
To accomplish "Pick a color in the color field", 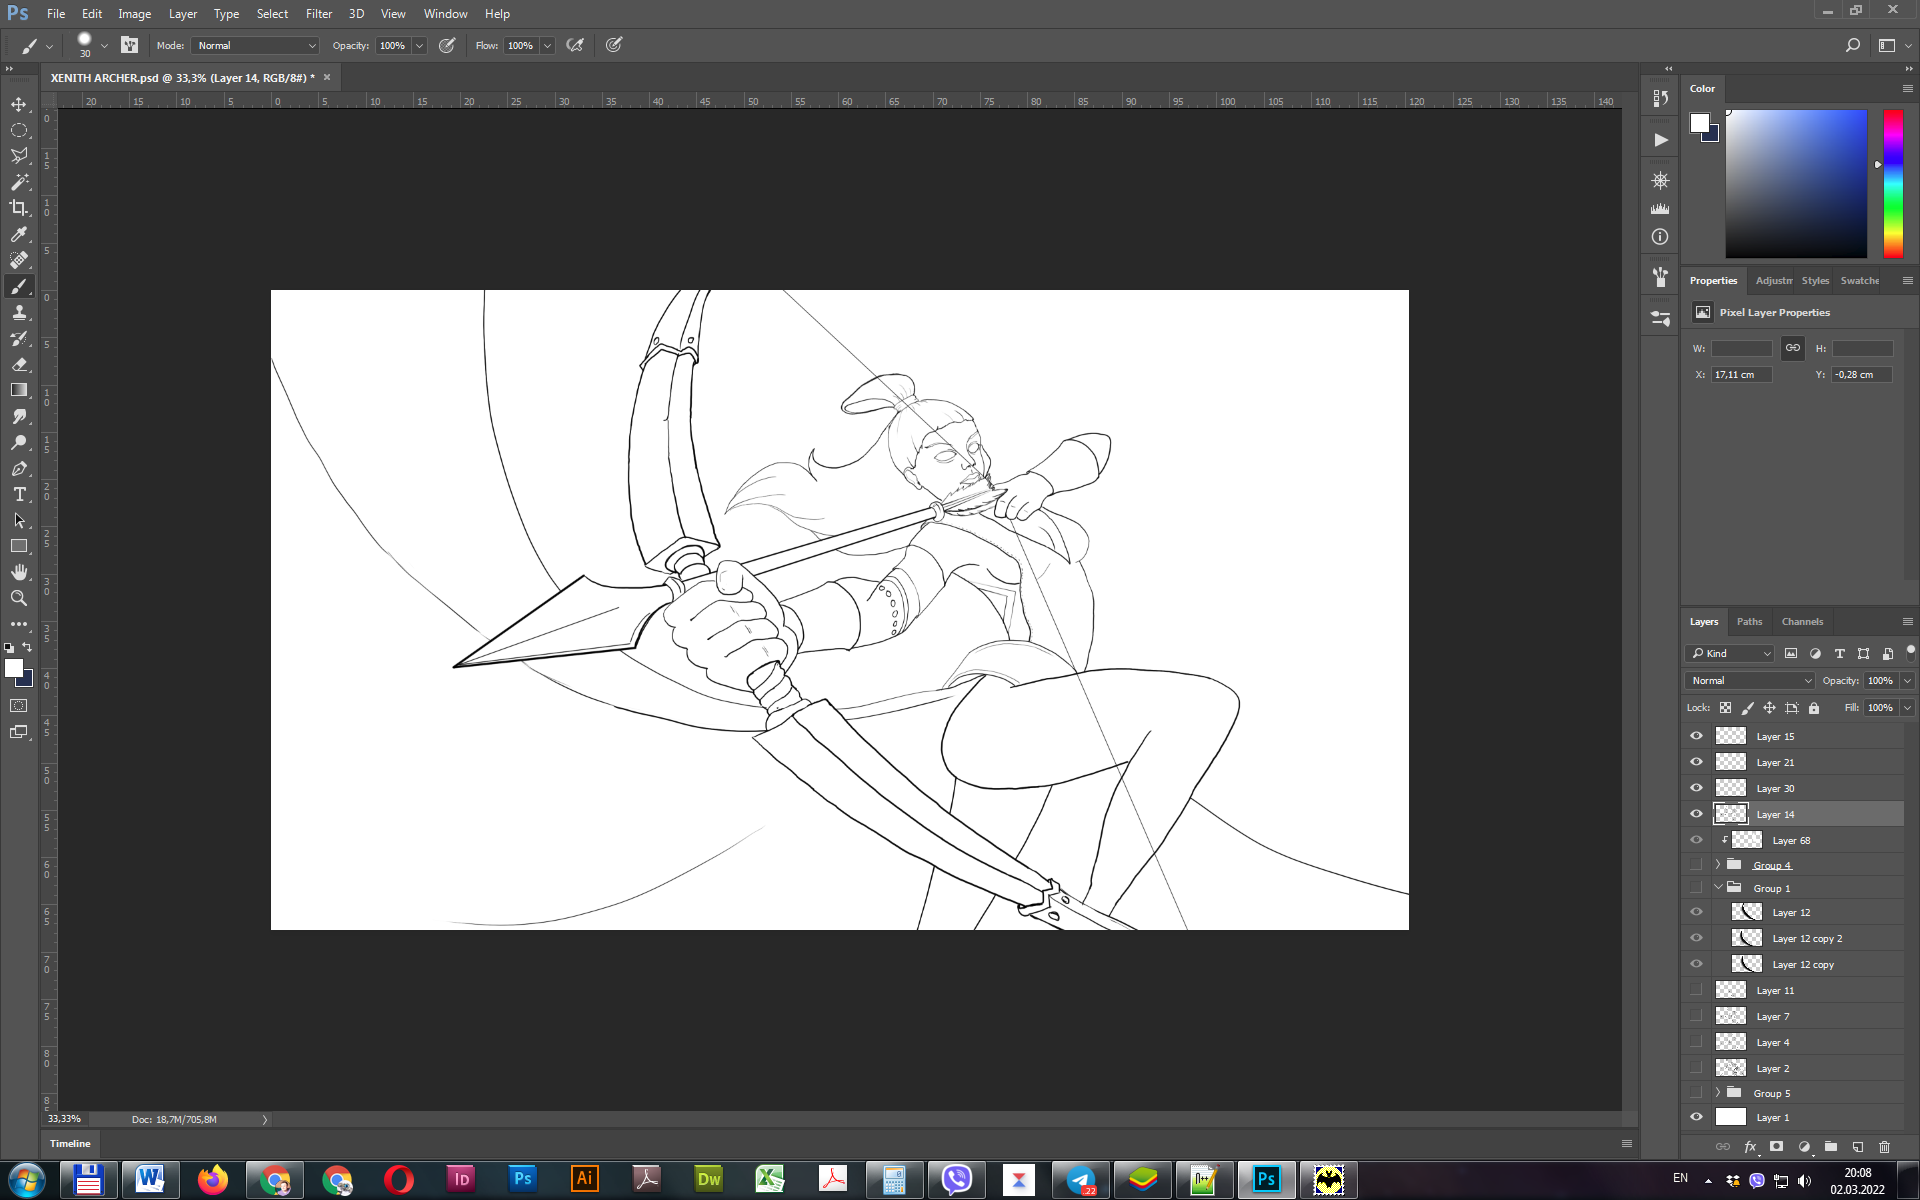I will click(1796, 183).
